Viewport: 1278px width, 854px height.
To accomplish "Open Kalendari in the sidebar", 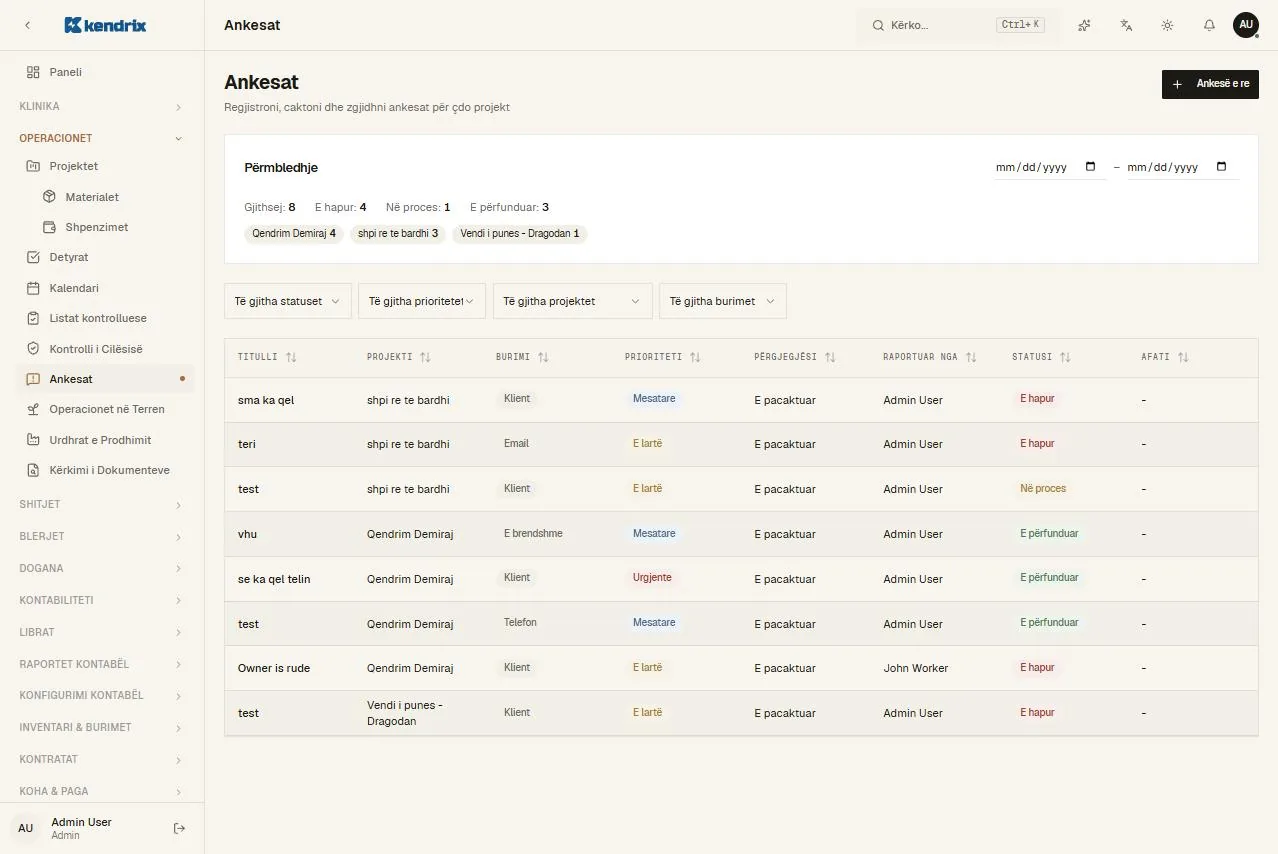I will 102,288.
